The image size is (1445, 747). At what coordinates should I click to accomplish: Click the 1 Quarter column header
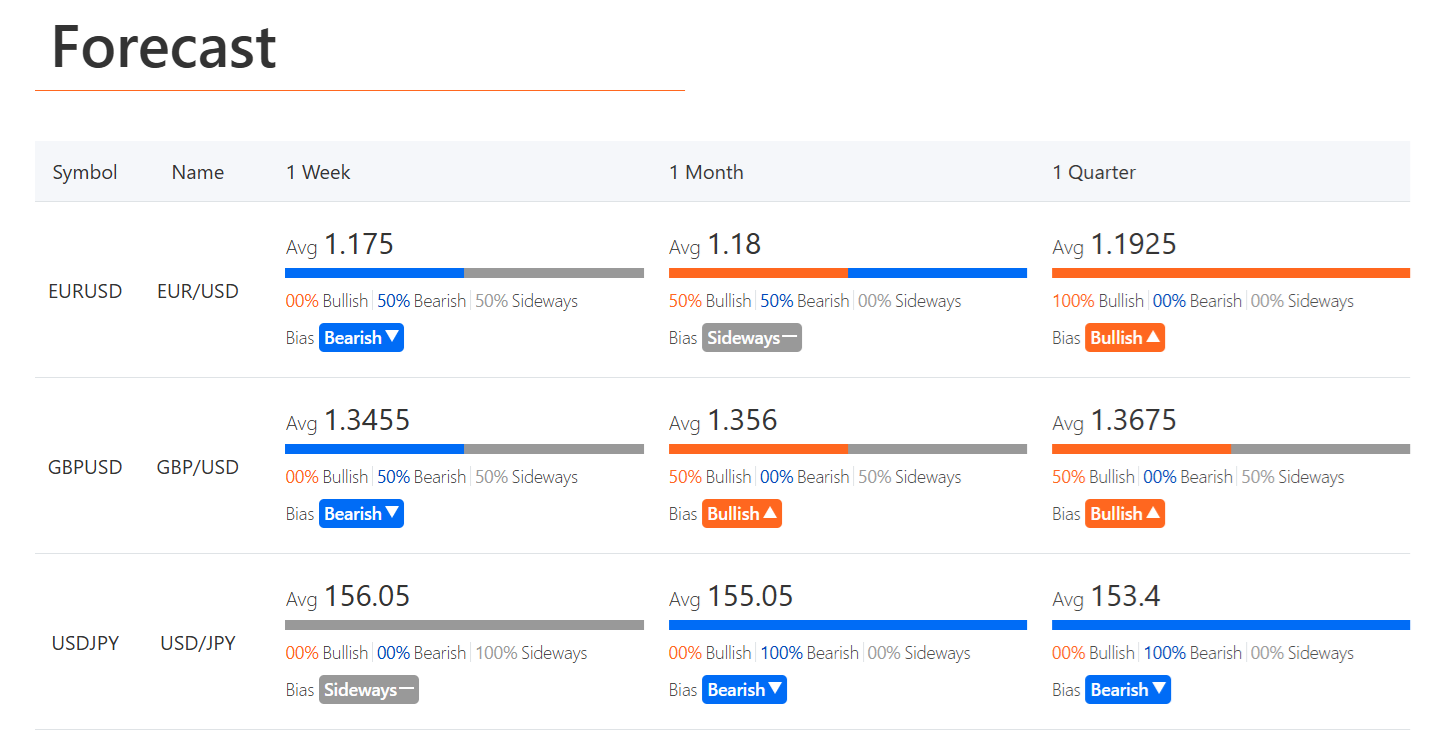click(x=1094, y=172)
